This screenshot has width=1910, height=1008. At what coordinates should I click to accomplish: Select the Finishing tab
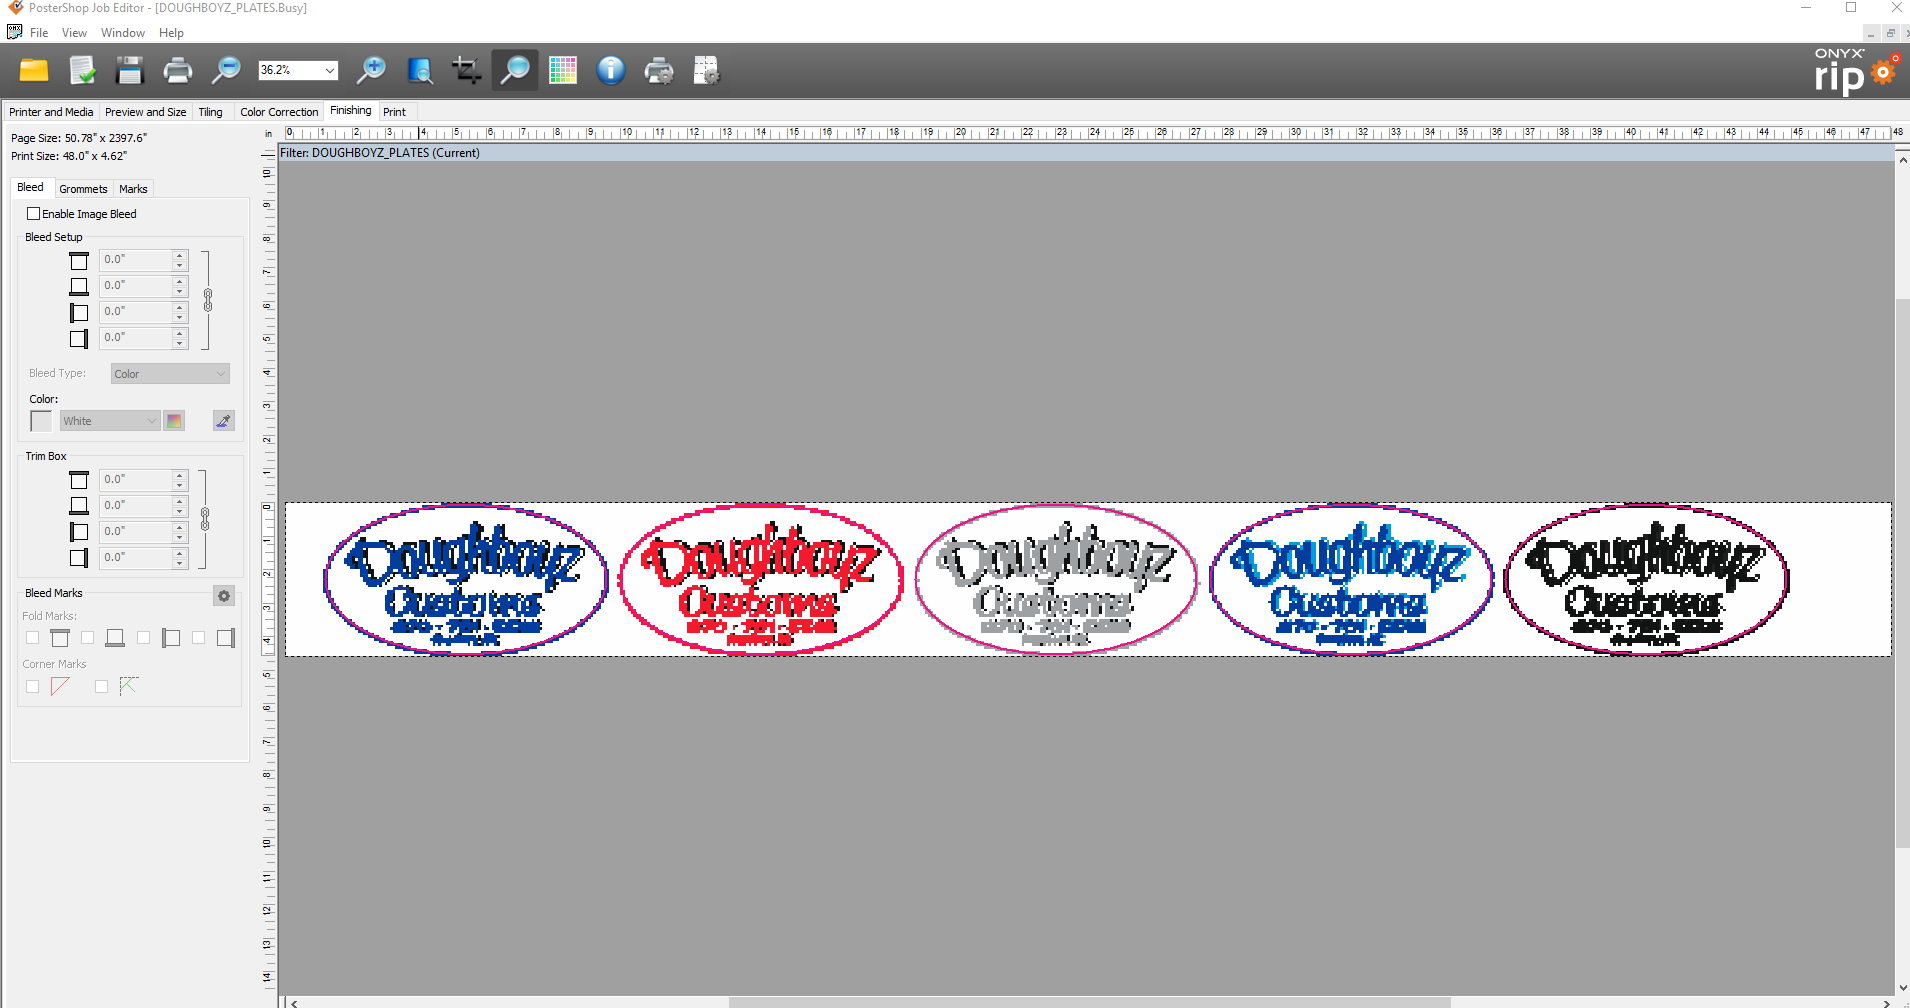pos(351,111)
